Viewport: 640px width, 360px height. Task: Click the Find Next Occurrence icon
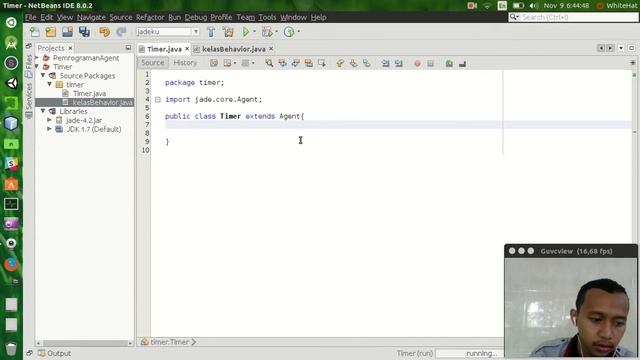[296, 63]
